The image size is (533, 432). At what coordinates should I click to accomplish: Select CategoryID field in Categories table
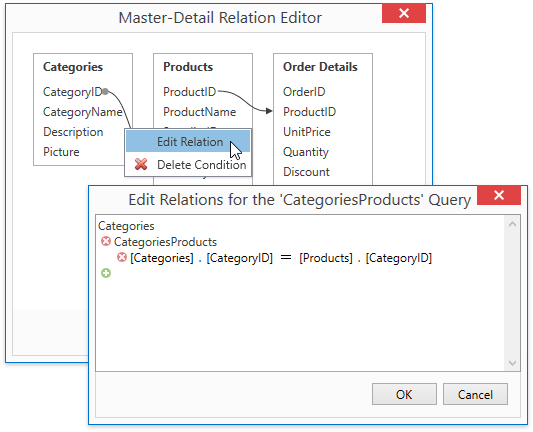tap(72, 92)
